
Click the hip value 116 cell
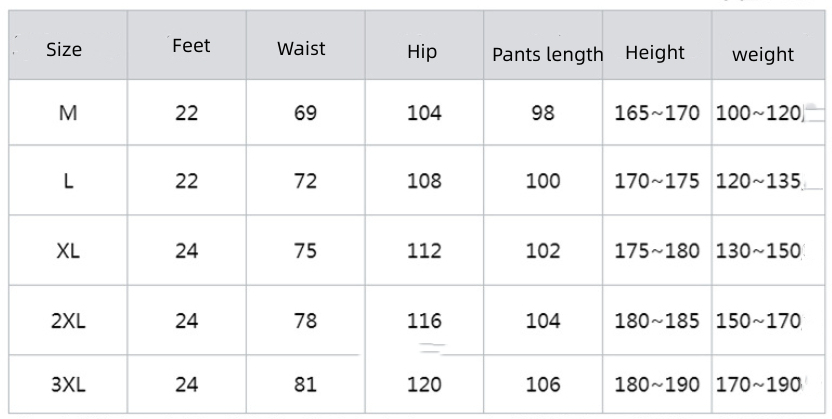(424, 320)
